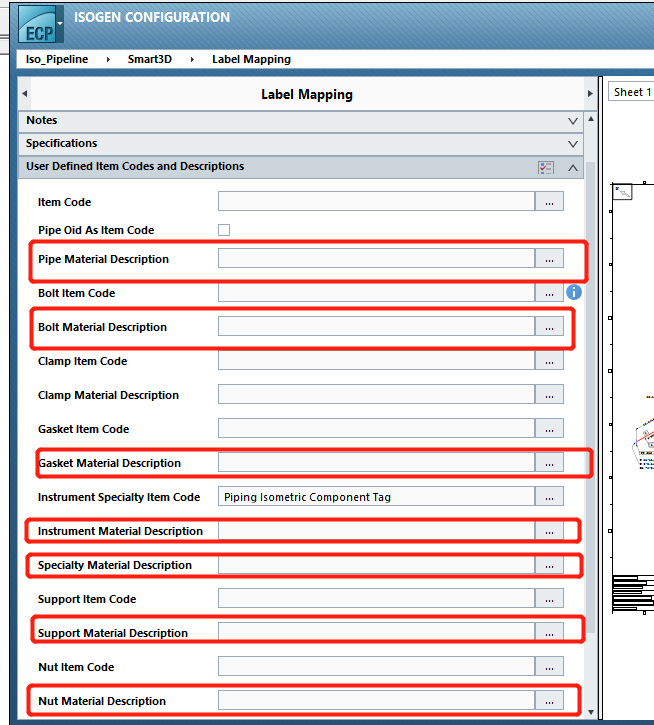Open the ECP application menu icon

coord(41,24)
